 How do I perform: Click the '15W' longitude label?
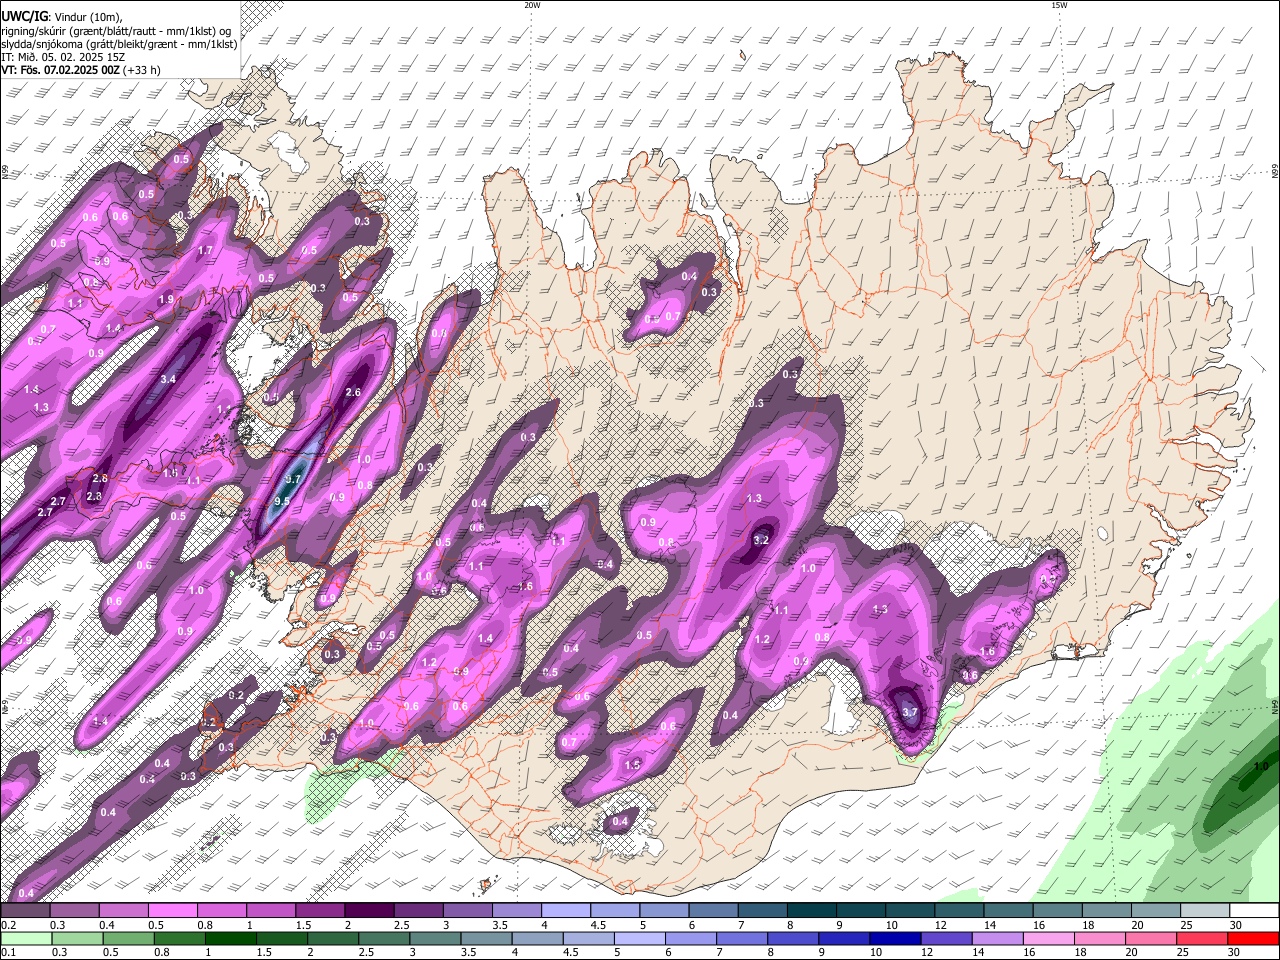point(1059,5)
